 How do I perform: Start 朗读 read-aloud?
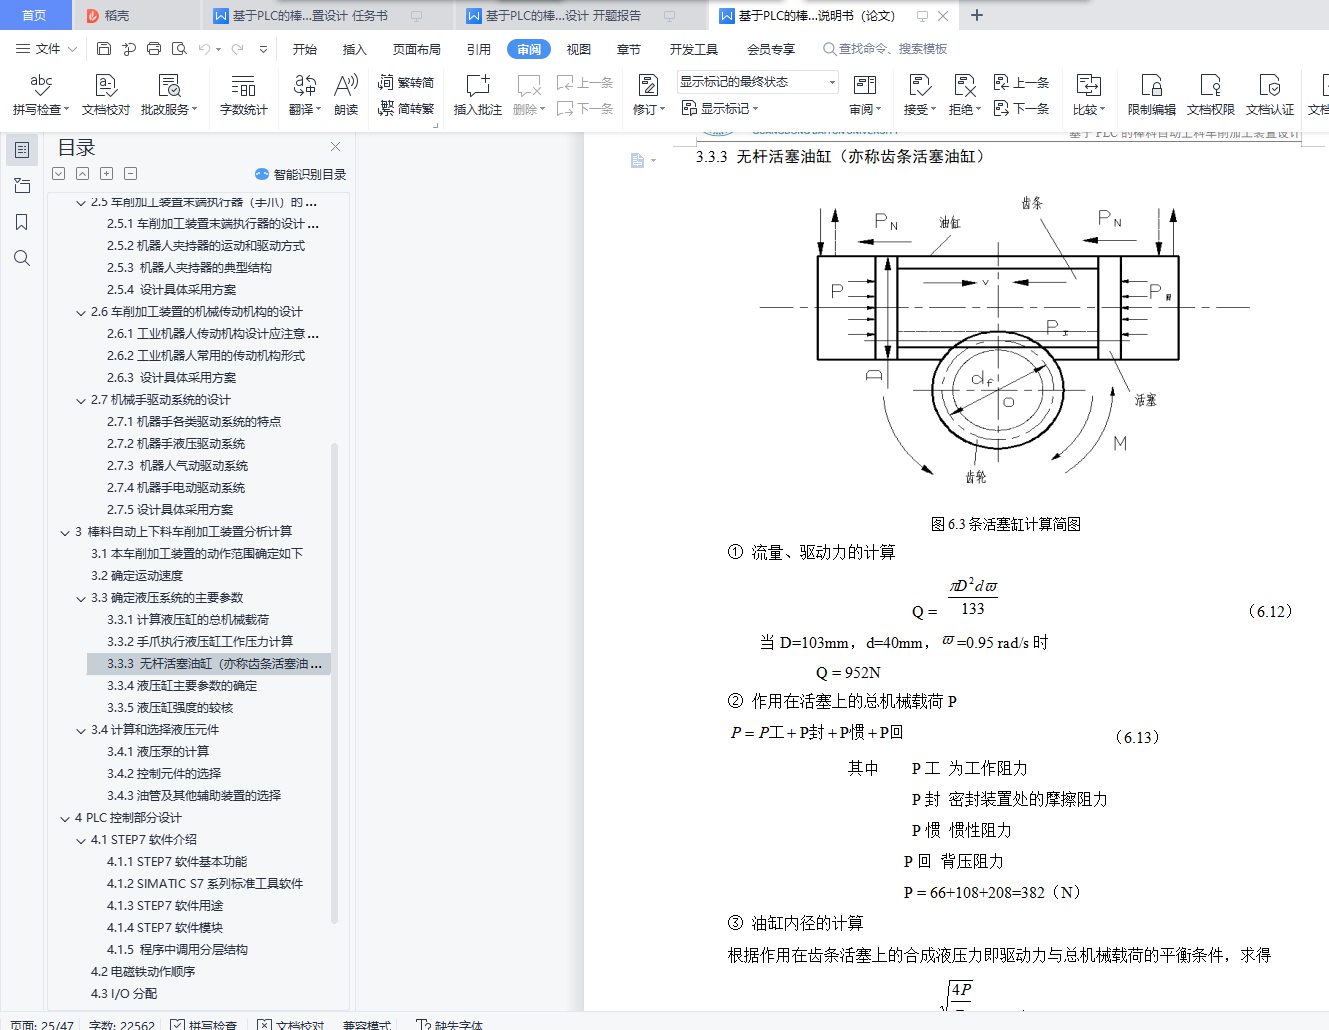(x=346, y=95)
